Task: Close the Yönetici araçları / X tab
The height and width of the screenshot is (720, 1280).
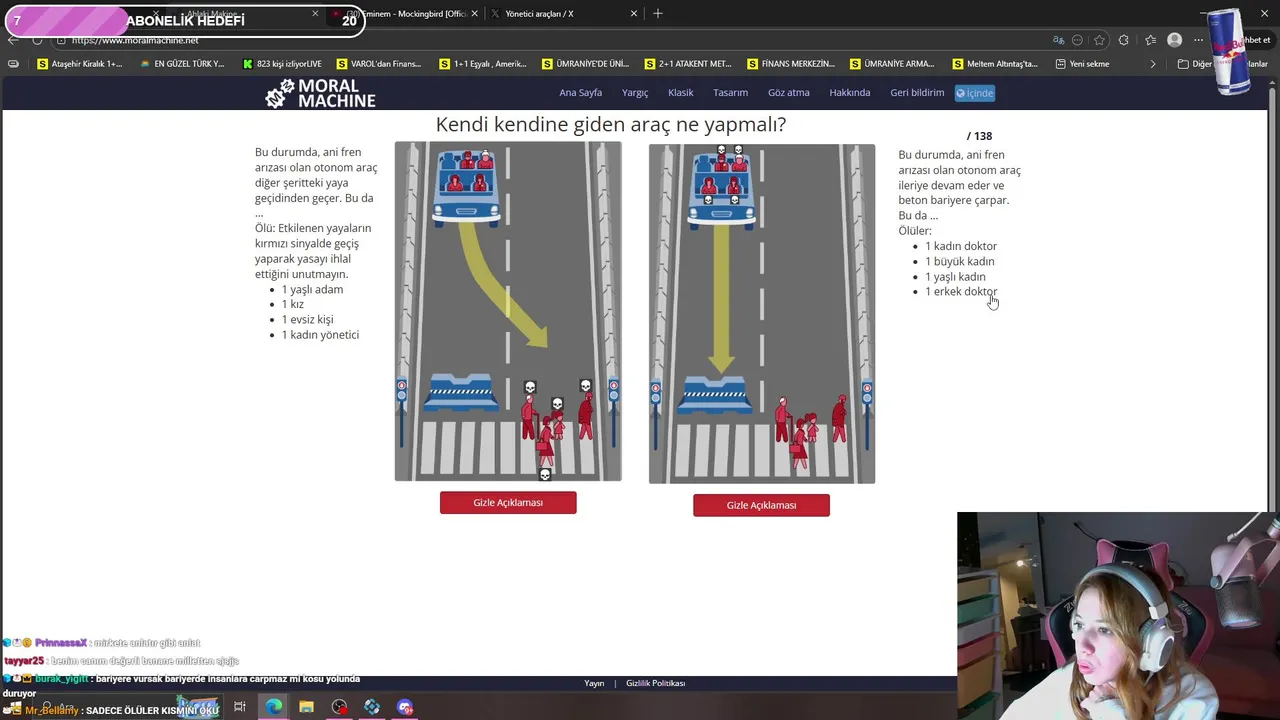Action: tap(633, 14)
